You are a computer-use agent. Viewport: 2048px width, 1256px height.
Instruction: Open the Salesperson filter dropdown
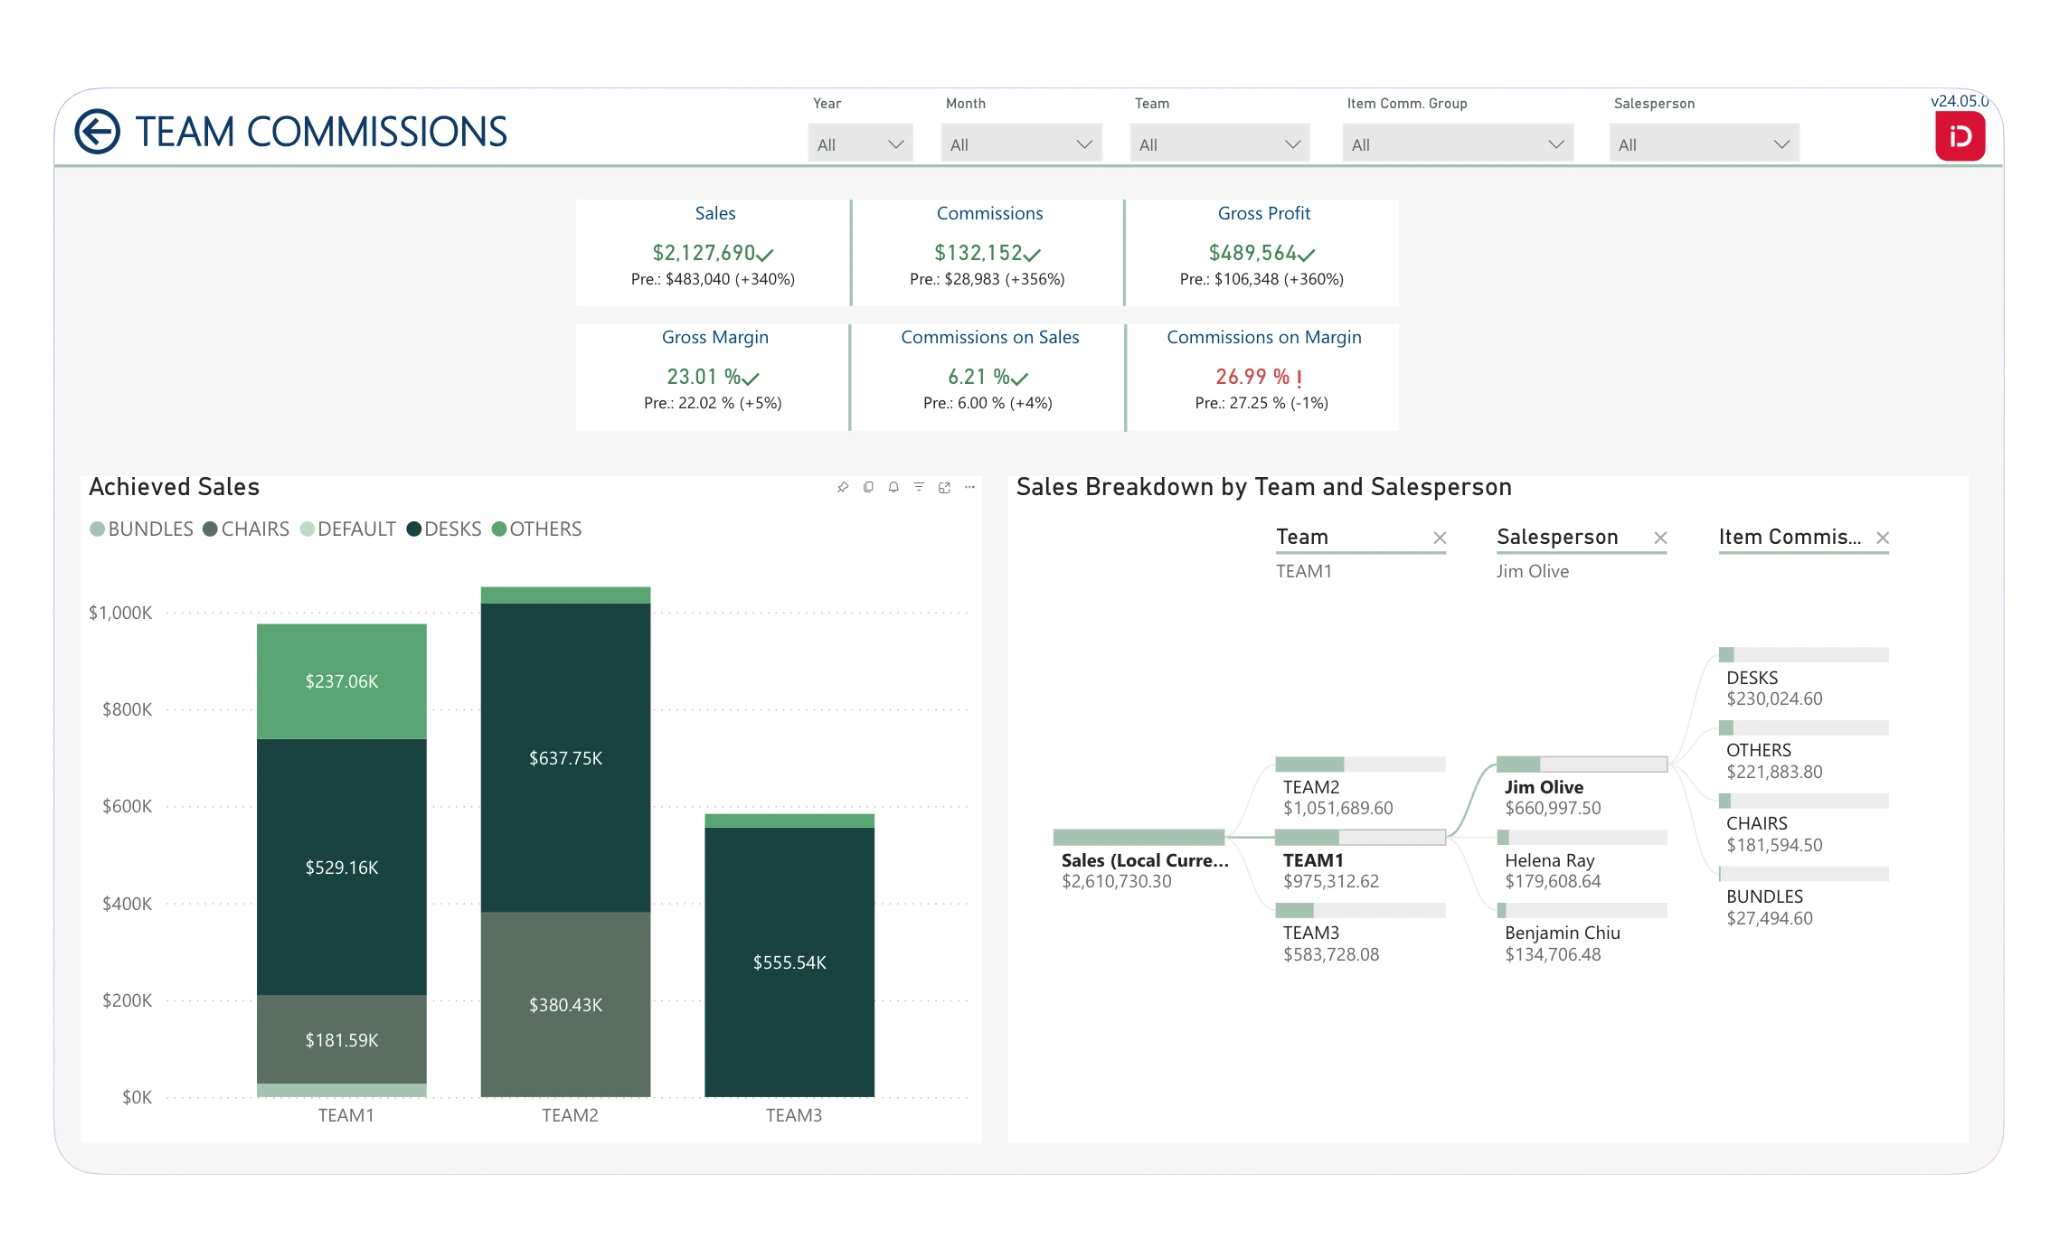coord(1703,144)
